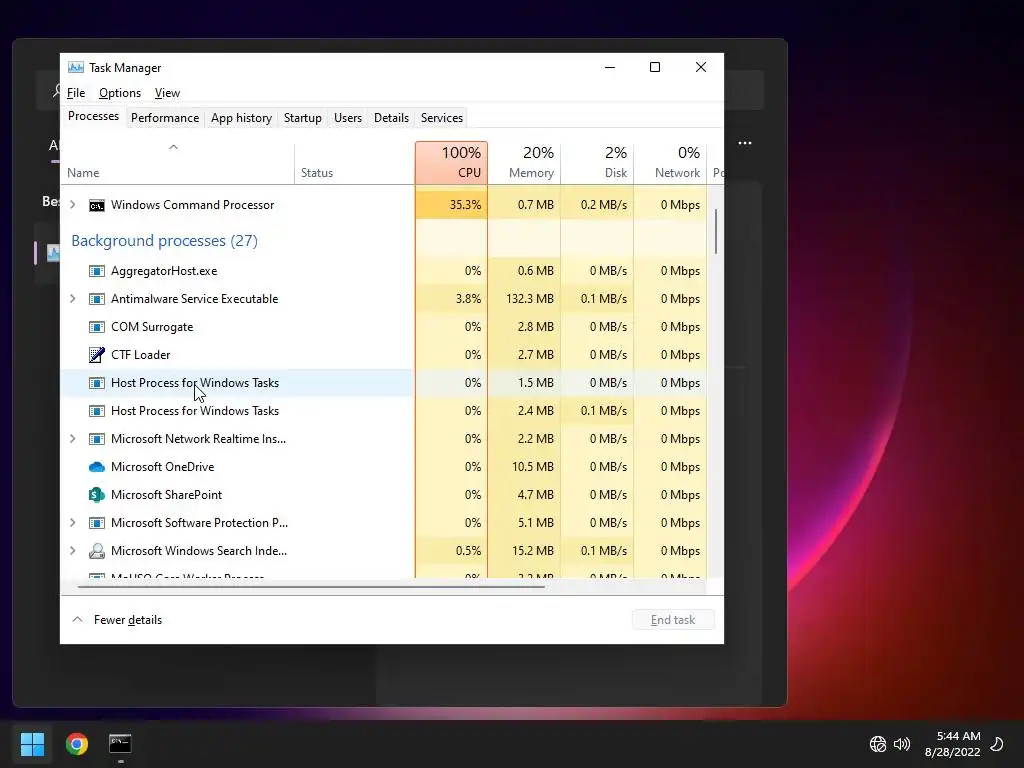Click the Microsoft OneDrive cloud icon
This screenshot has height=768, width=1024.
tap(97, 467)
